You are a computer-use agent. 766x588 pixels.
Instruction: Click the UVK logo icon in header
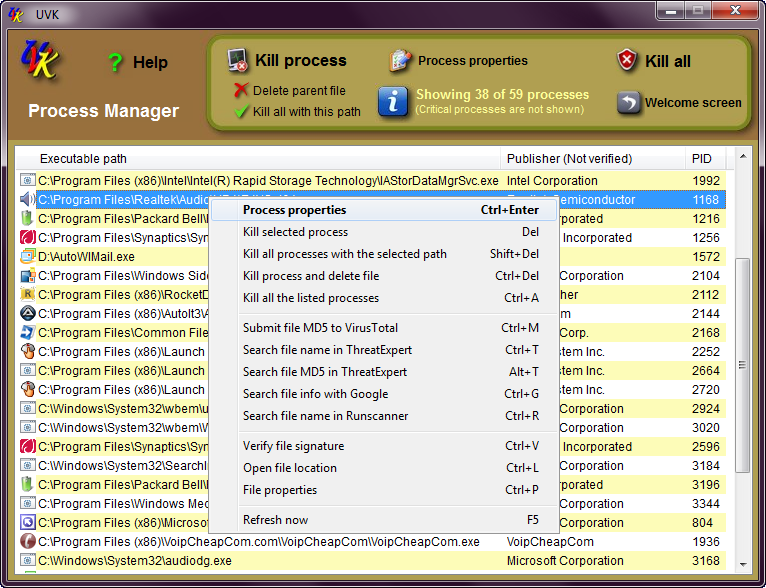[40, 61]
